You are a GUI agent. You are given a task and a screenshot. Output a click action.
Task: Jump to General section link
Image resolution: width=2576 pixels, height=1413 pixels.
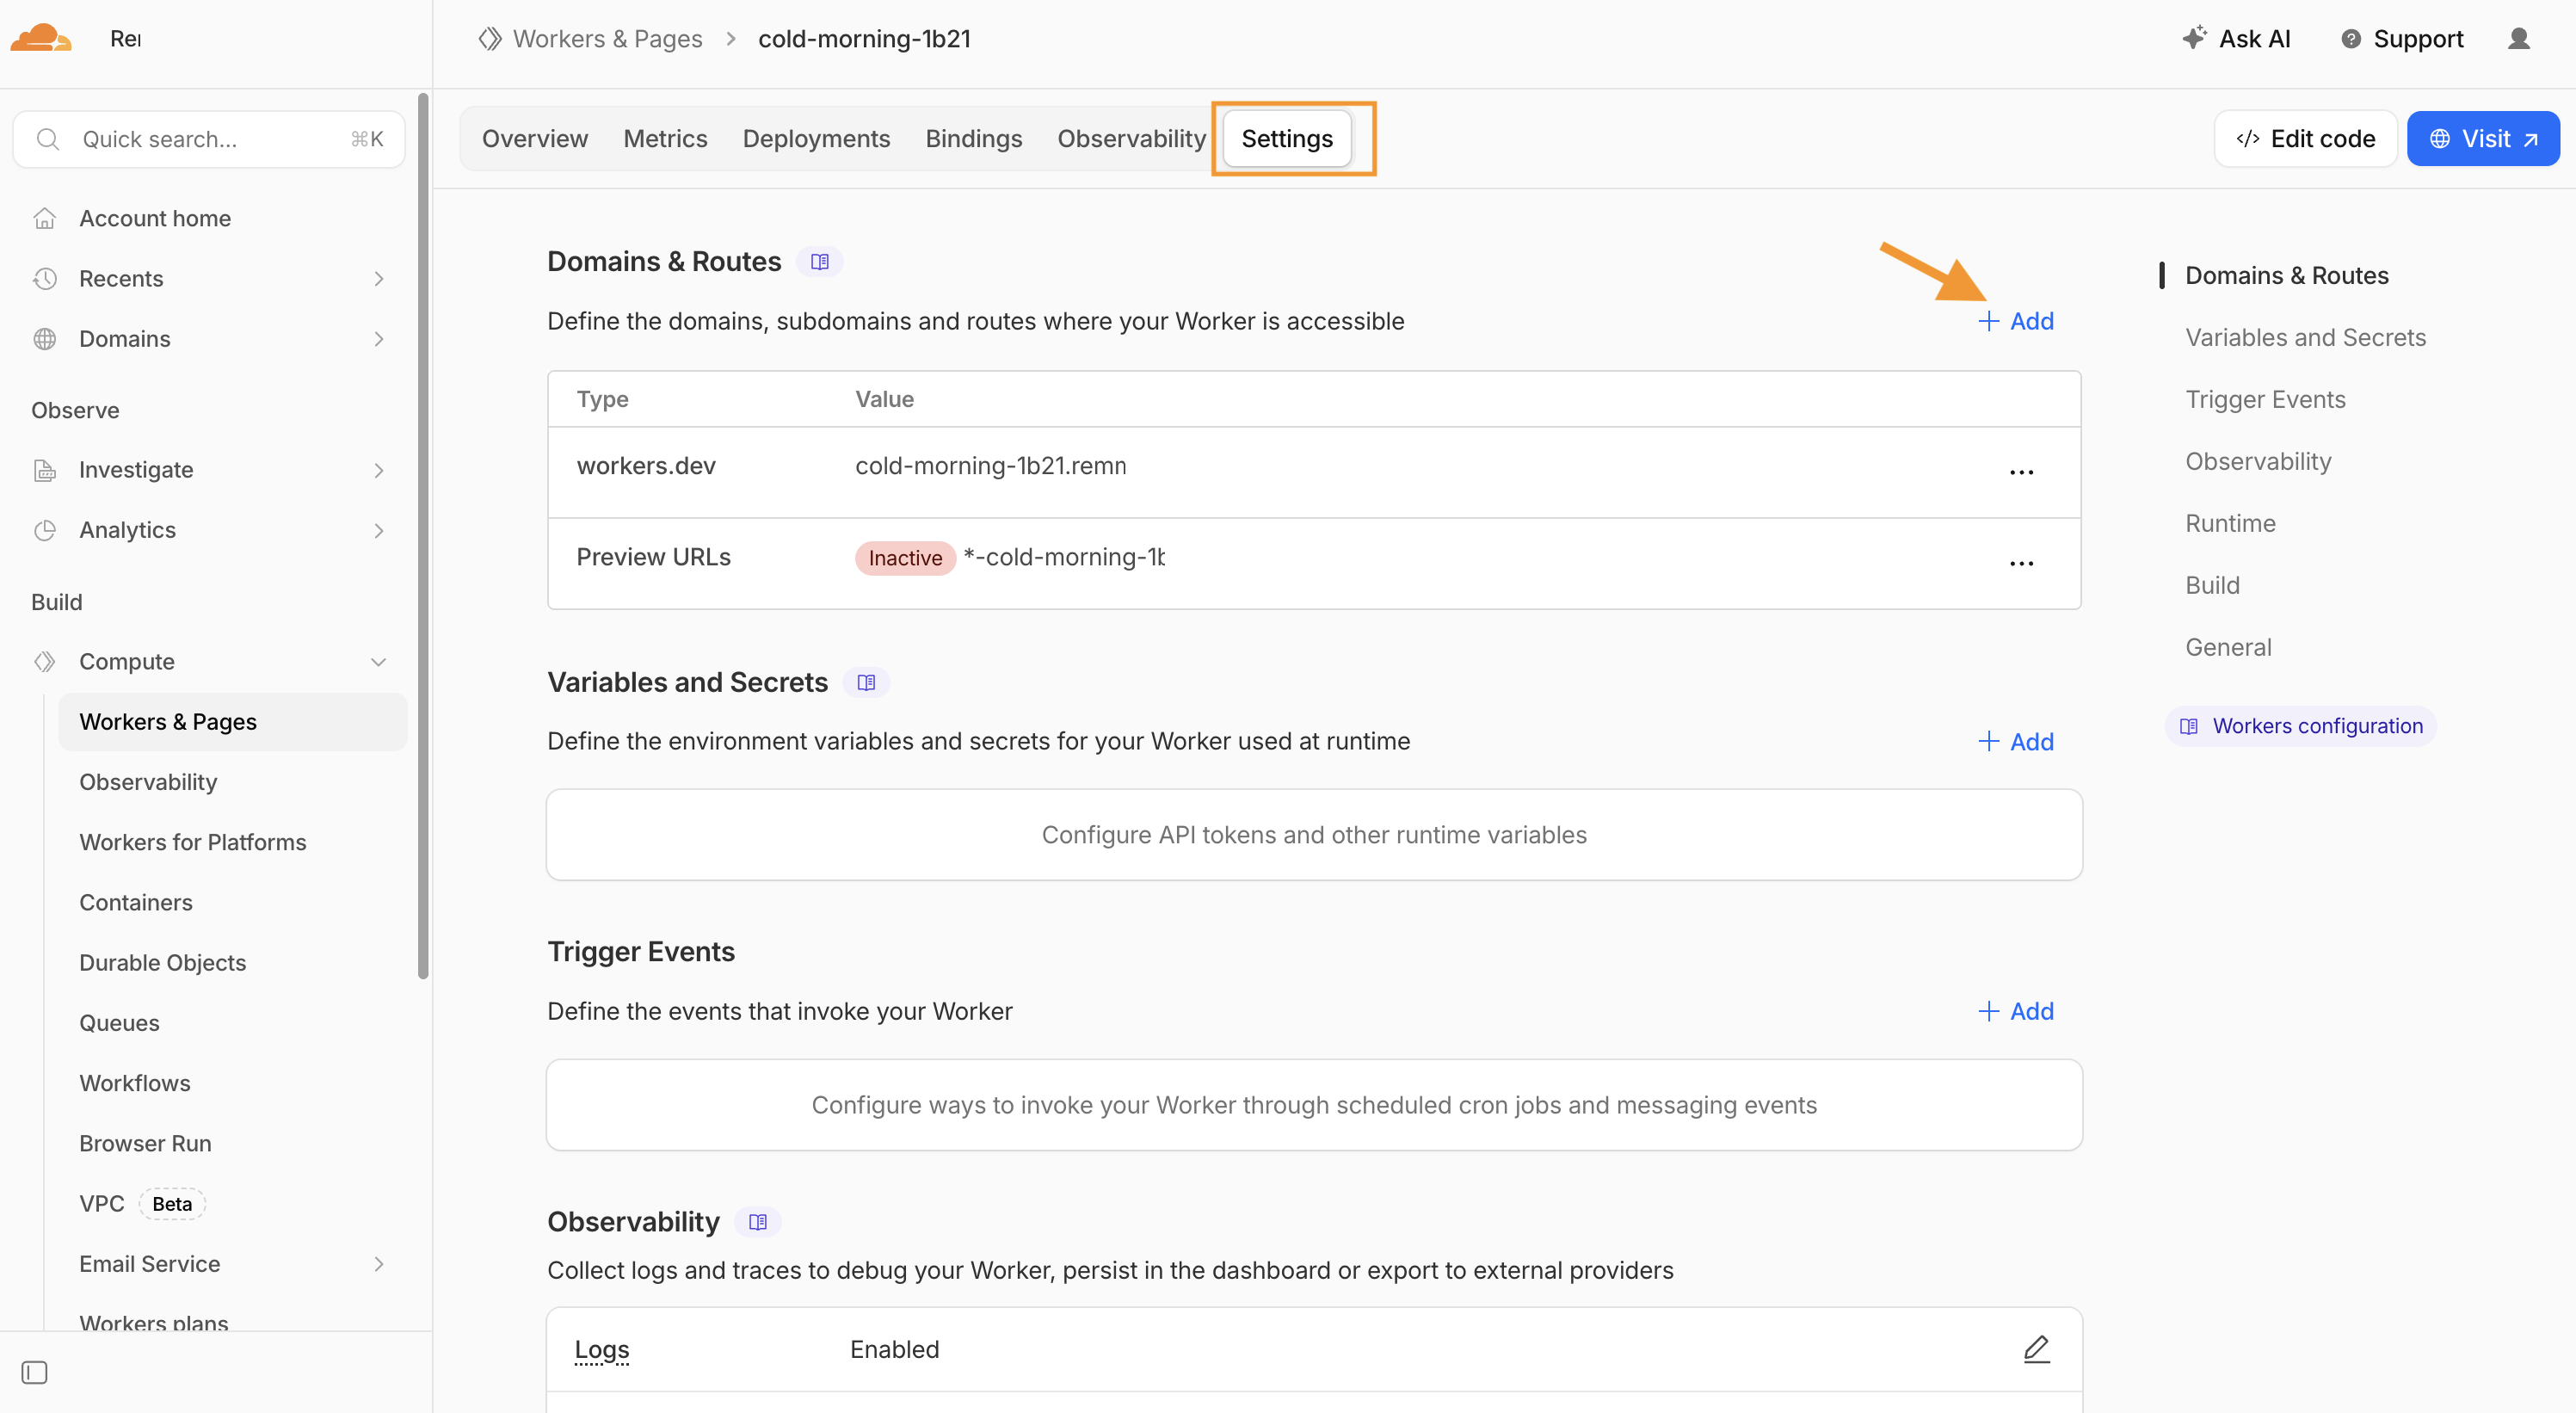pyautogui.click(x=2228, y=648)
